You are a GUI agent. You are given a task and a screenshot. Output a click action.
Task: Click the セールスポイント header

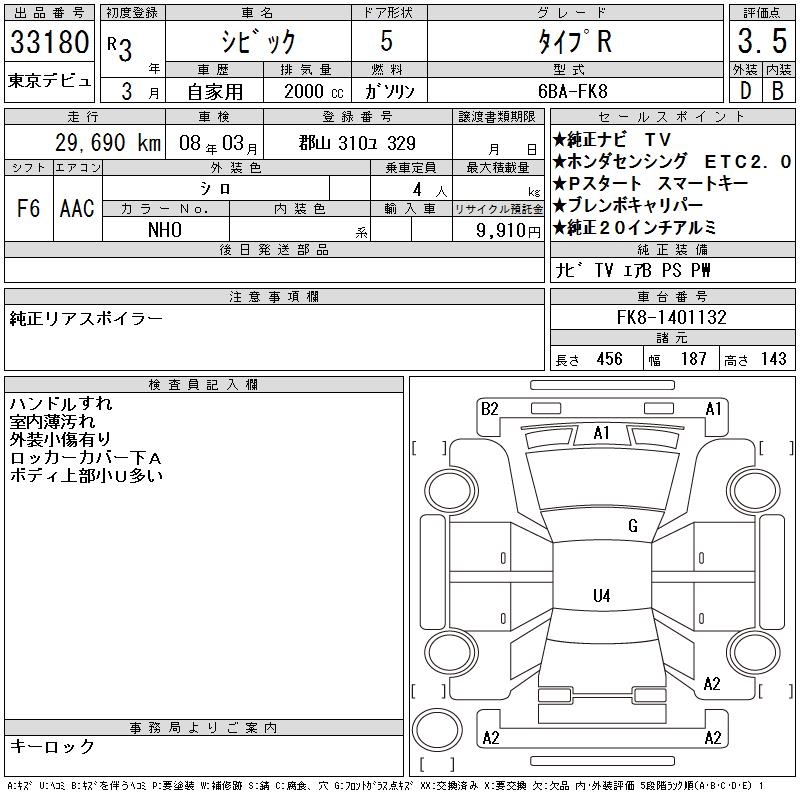pyautogui.click(x=672, y=117)
